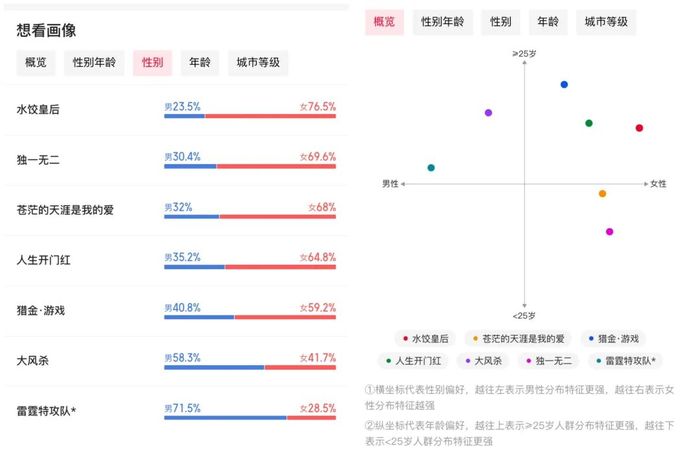The height and width of the screenshot is (467, 700).
Task: Switch to 概览 tab in left panel
Action: coord(36,63)
